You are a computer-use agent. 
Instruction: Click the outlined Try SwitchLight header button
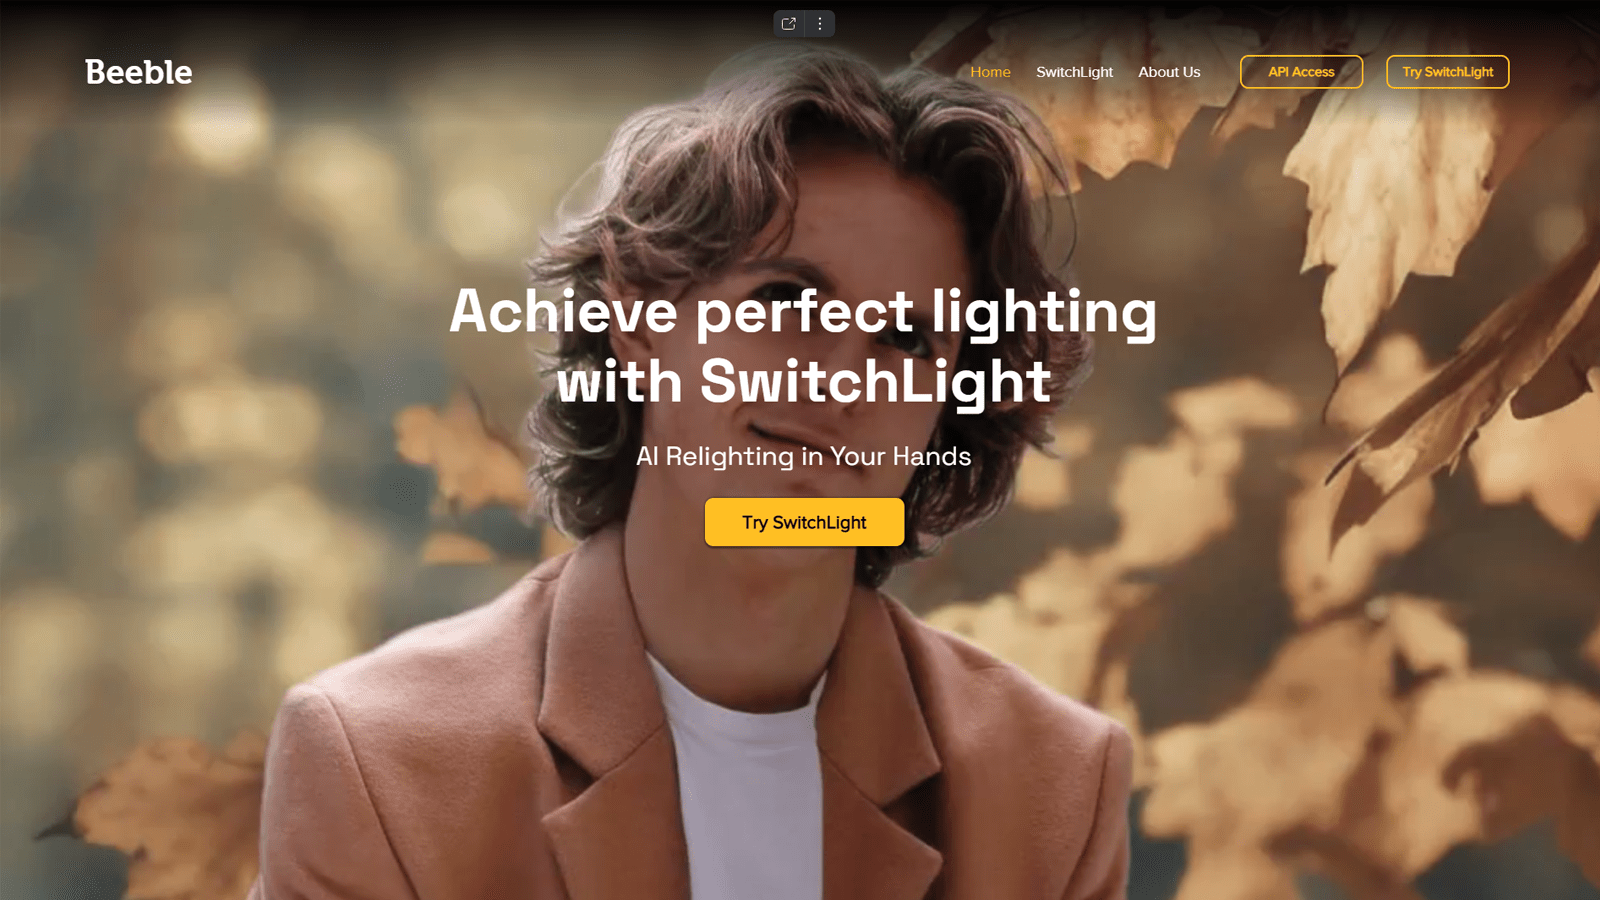[1447, 72]
